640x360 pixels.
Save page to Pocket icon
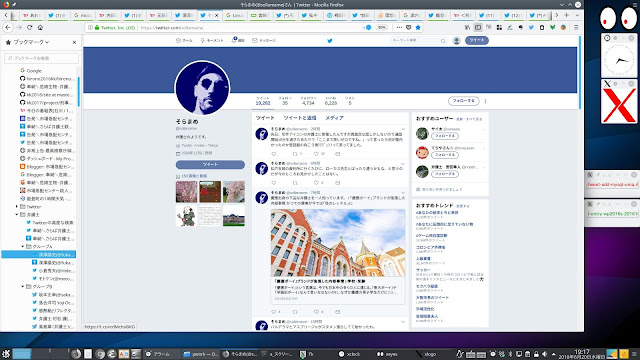pos(409,27)
